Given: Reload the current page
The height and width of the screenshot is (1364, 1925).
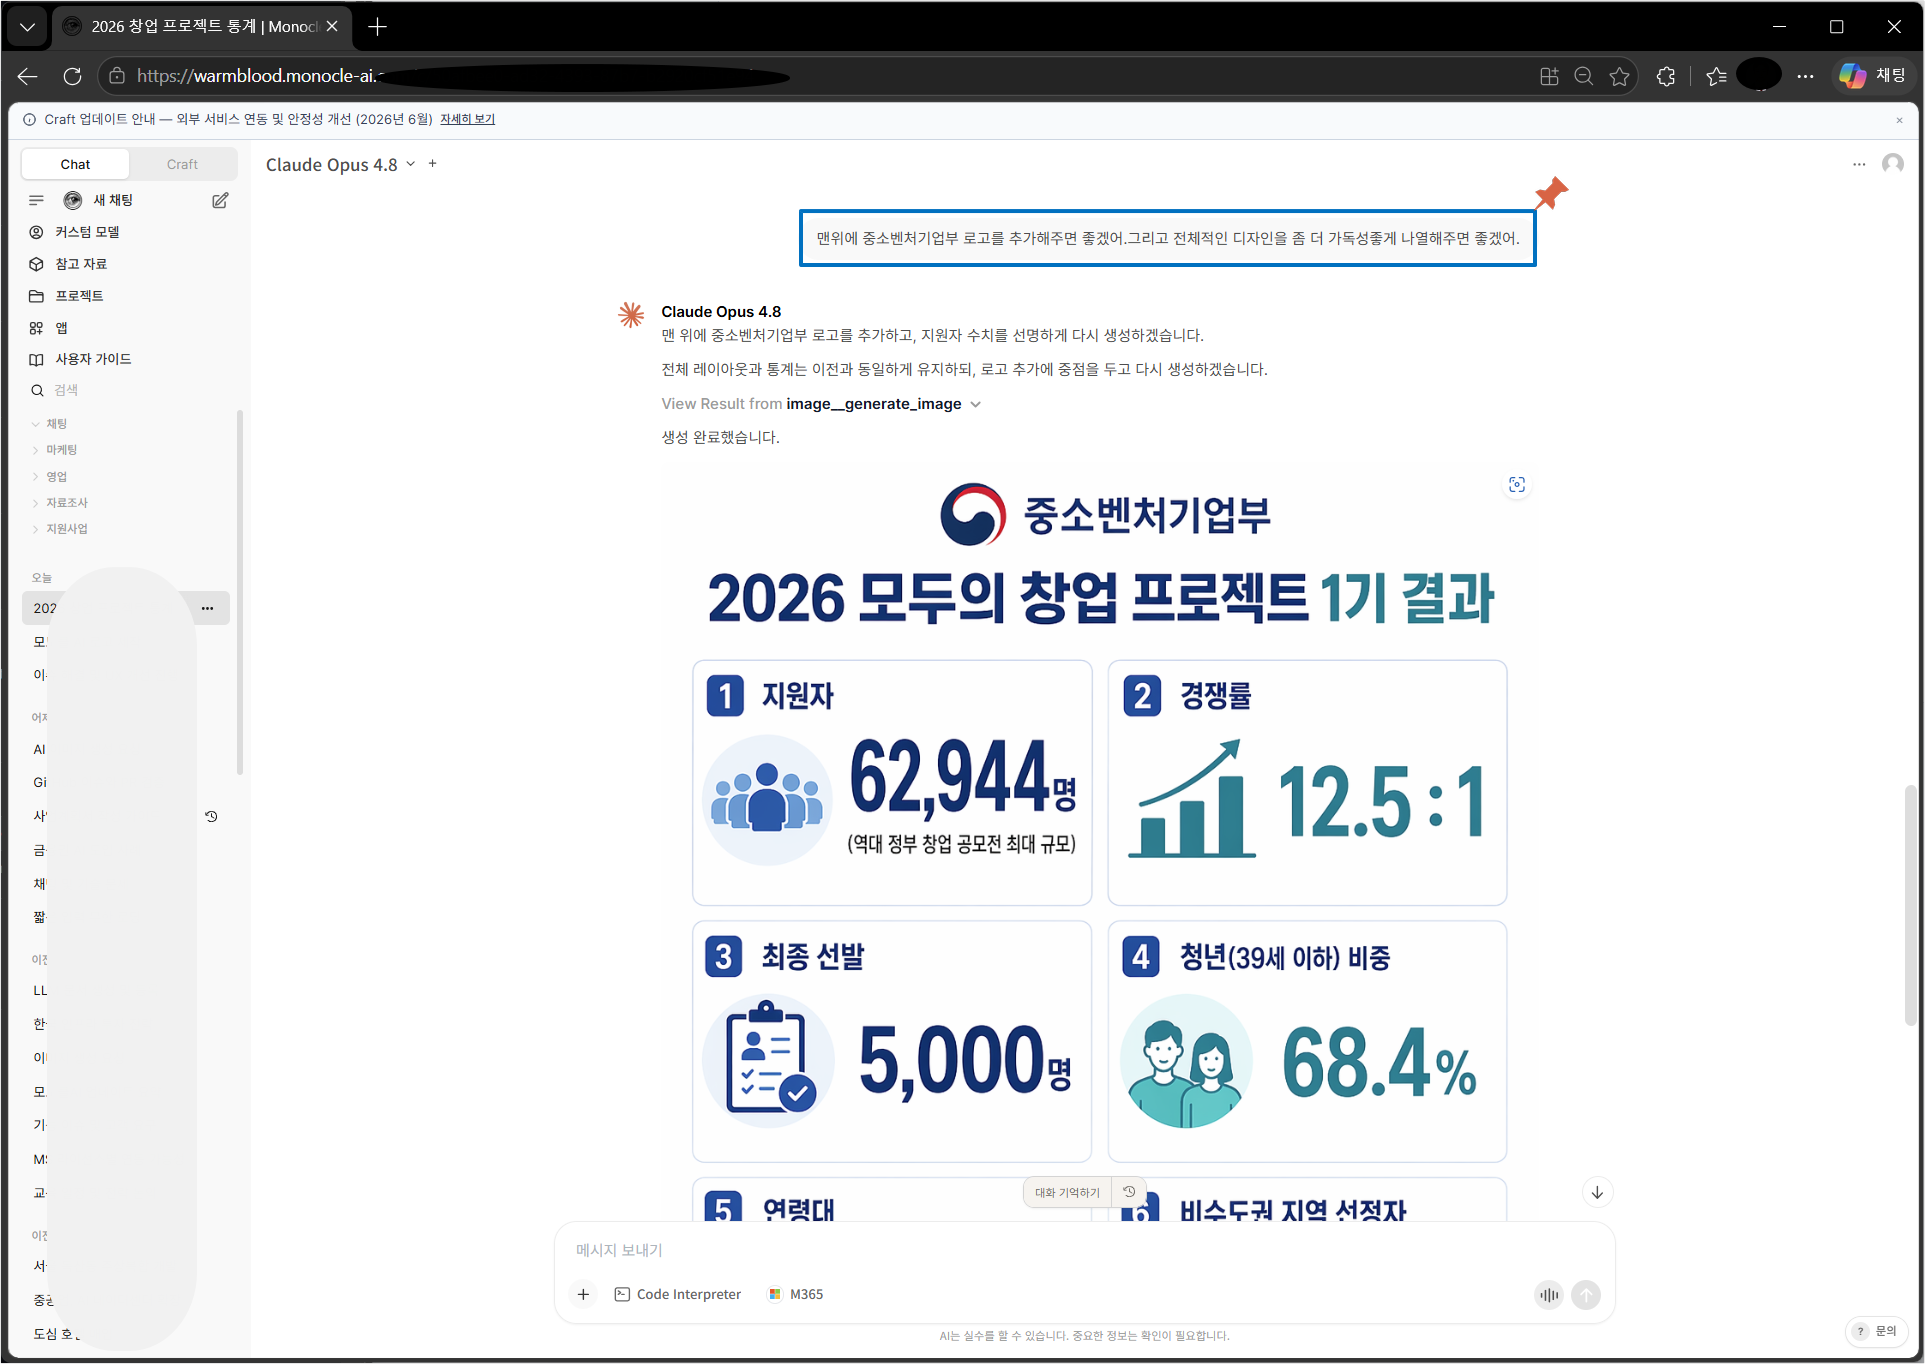Looking at the screenshot, I should coord(72,76).
